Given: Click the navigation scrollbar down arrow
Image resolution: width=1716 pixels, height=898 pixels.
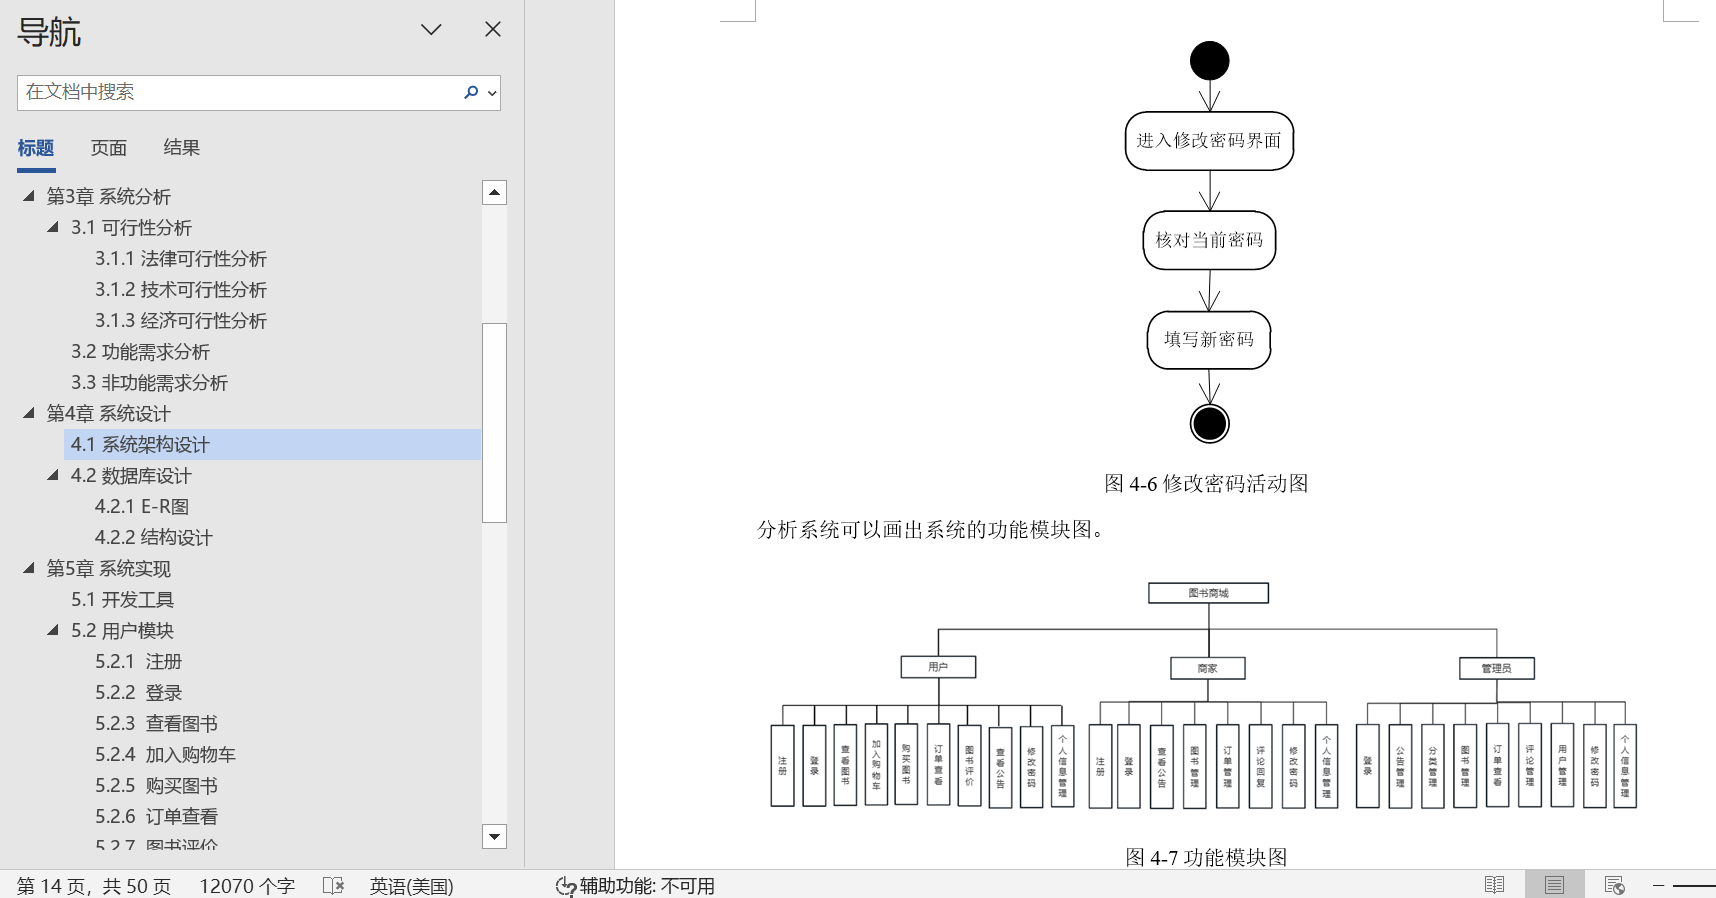Looking at the screenshot, I should pyautogui.click(x=494, y=836).
